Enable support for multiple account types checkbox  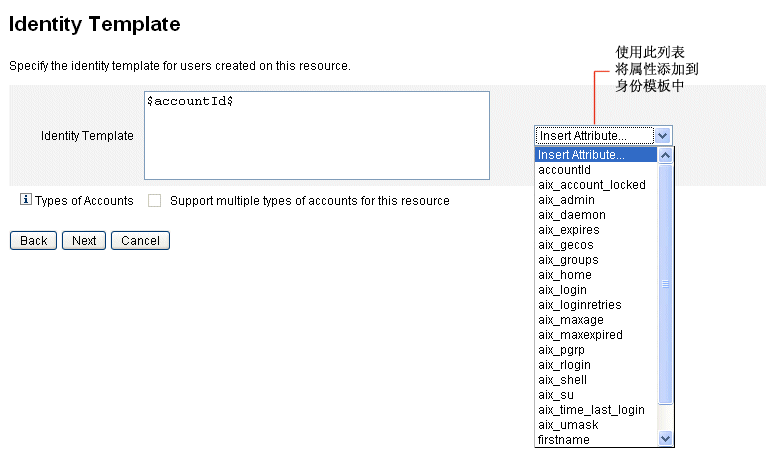point(154,200)
